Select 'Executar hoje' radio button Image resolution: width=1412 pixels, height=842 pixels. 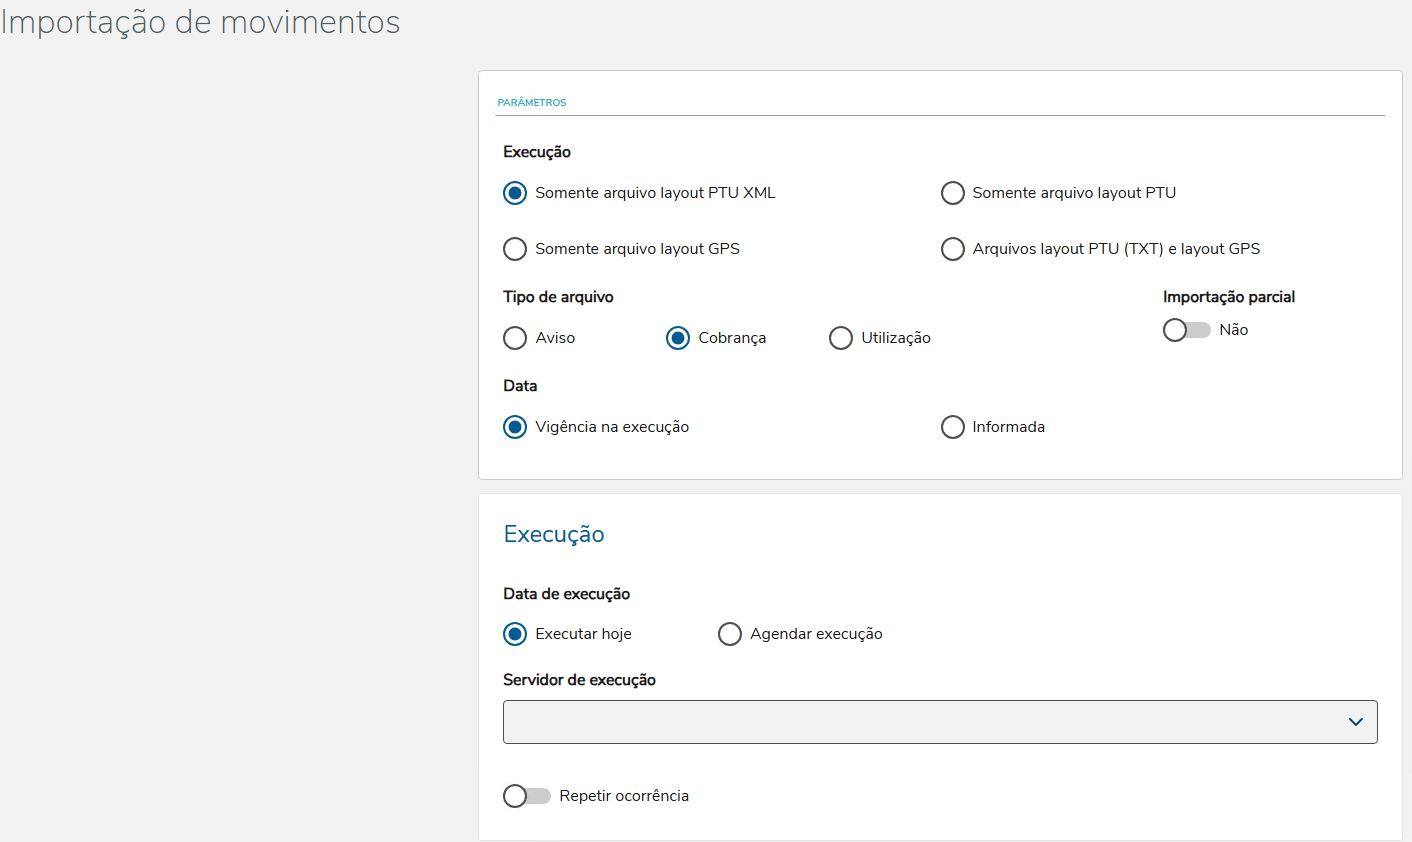coord(515,634)
